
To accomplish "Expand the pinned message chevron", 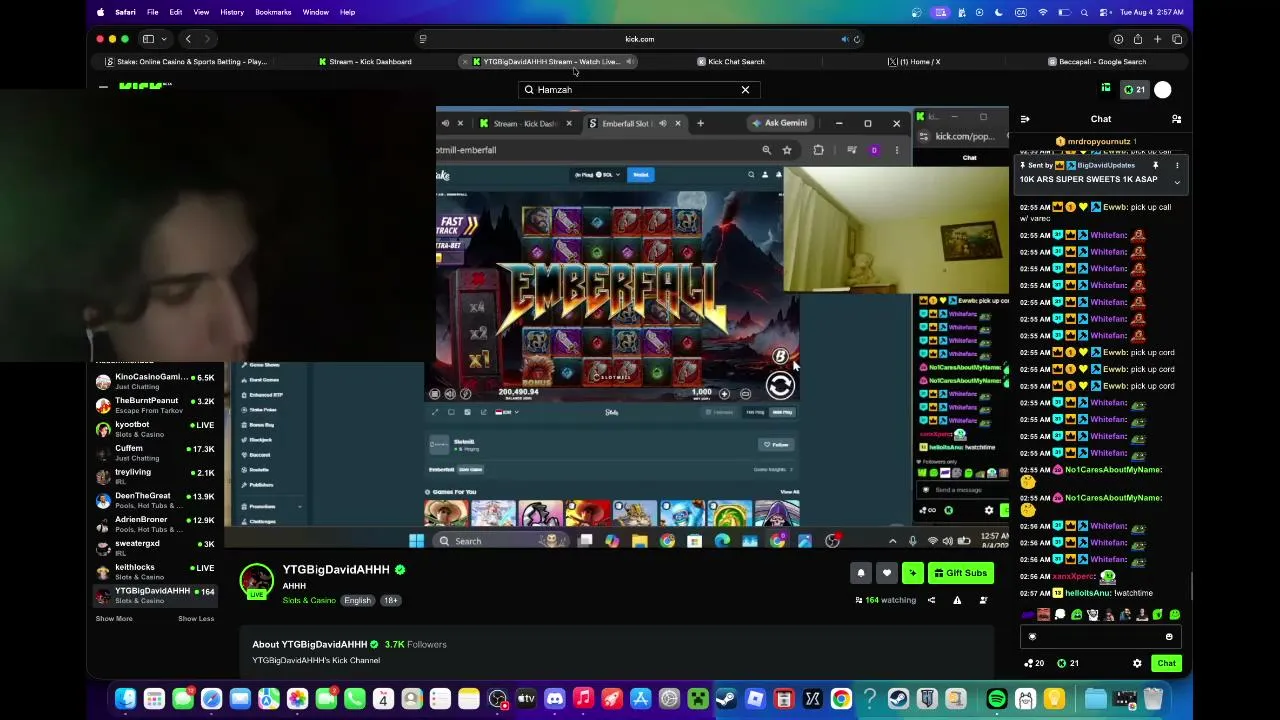I will [x=1177, y=182].
